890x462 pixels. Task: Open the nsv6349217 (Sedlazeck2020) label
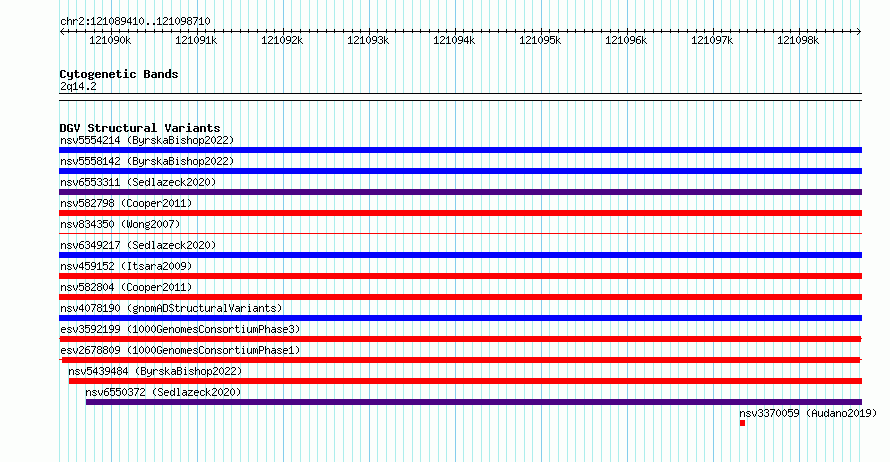click(x=138, y=245)
